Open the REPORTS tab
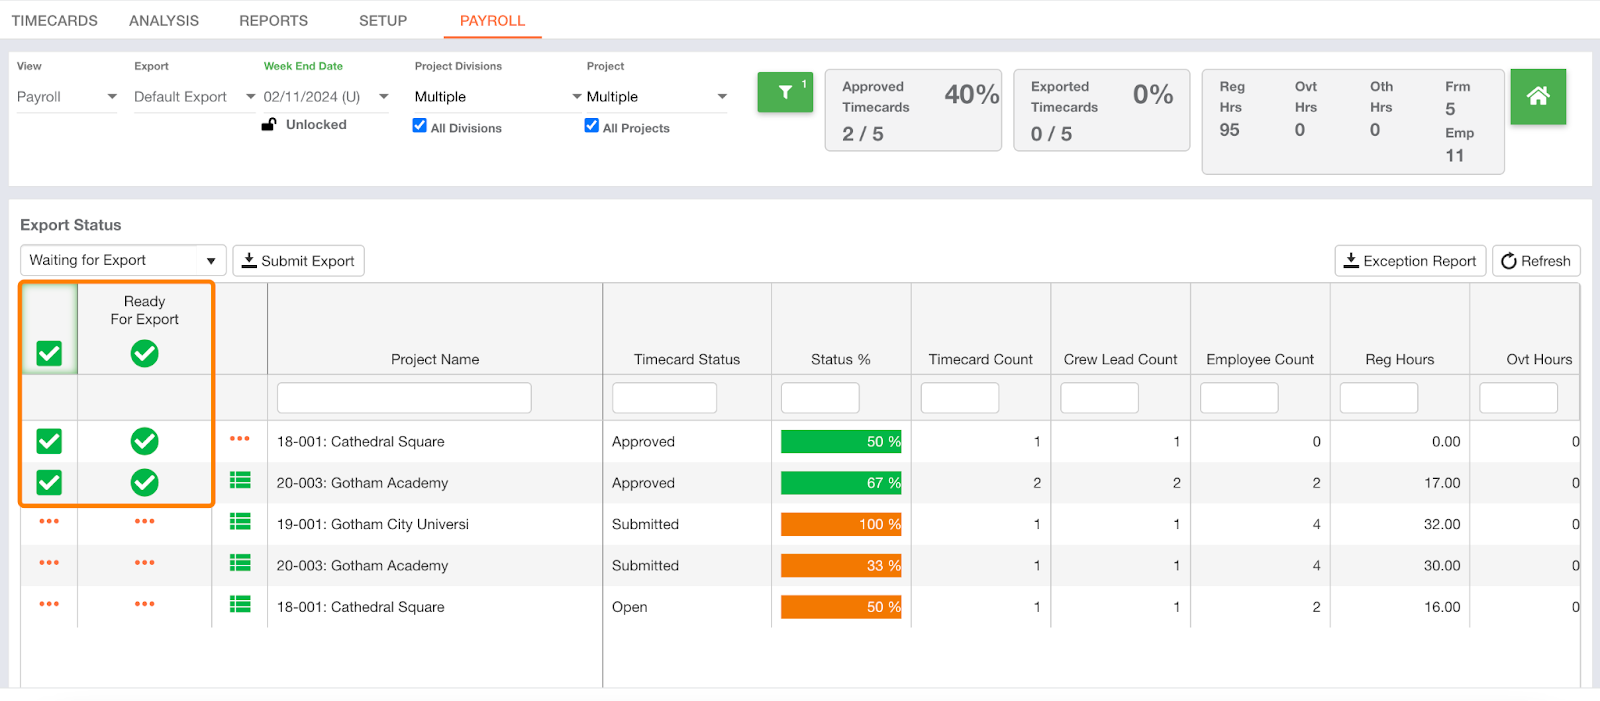Viewport: 1600px width, 701px height. (x=273, y=20)
